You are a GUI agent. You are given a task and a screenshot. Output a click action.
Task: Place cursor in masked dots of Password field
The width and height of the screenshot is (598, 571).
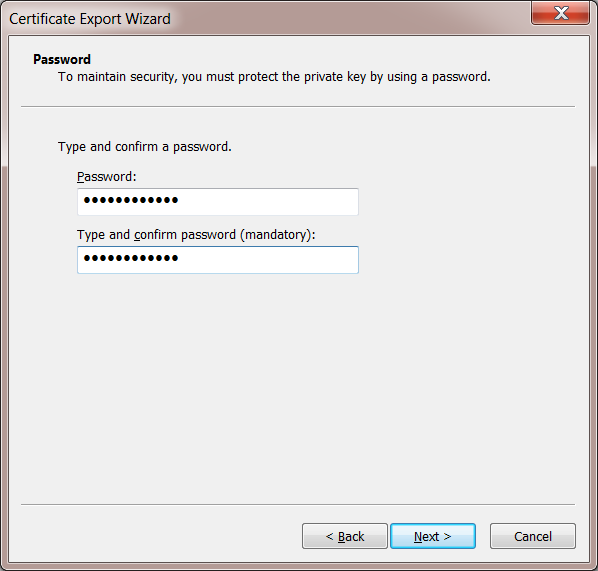tap(131, 200)
